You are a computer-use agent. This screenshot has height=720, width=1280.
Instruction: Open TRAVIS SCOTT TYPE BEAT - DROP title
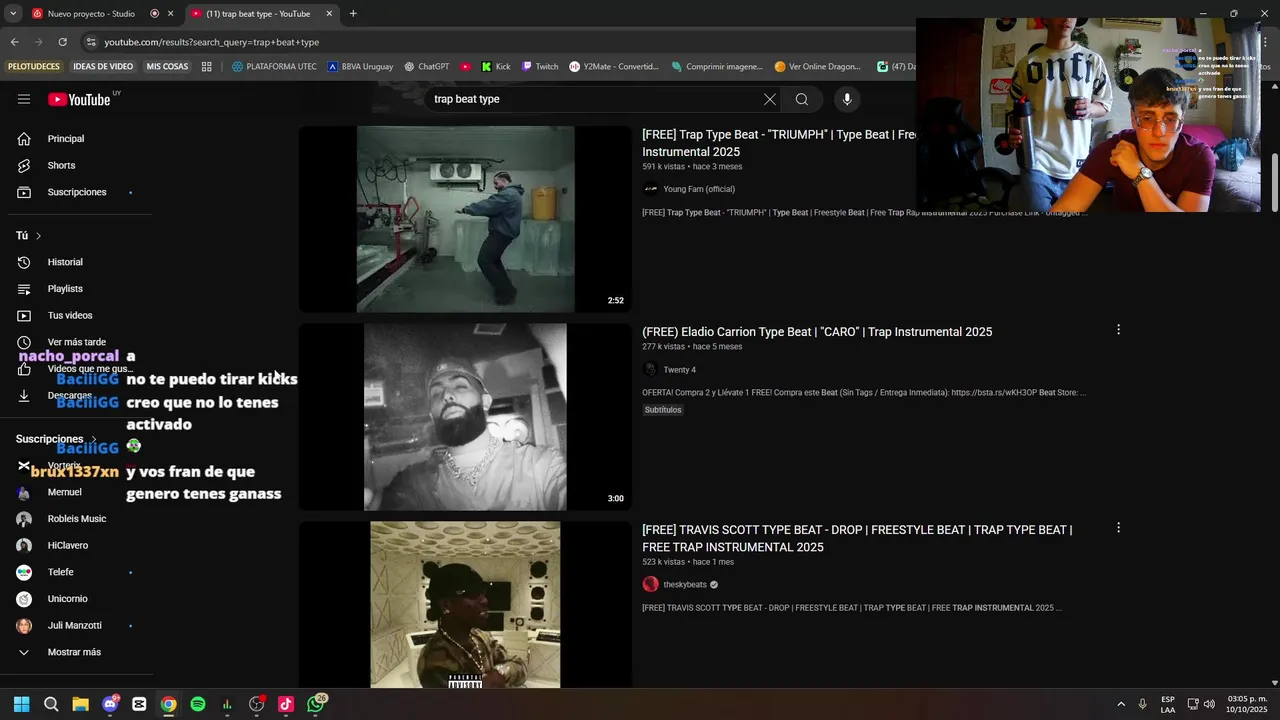pos(857,538)
